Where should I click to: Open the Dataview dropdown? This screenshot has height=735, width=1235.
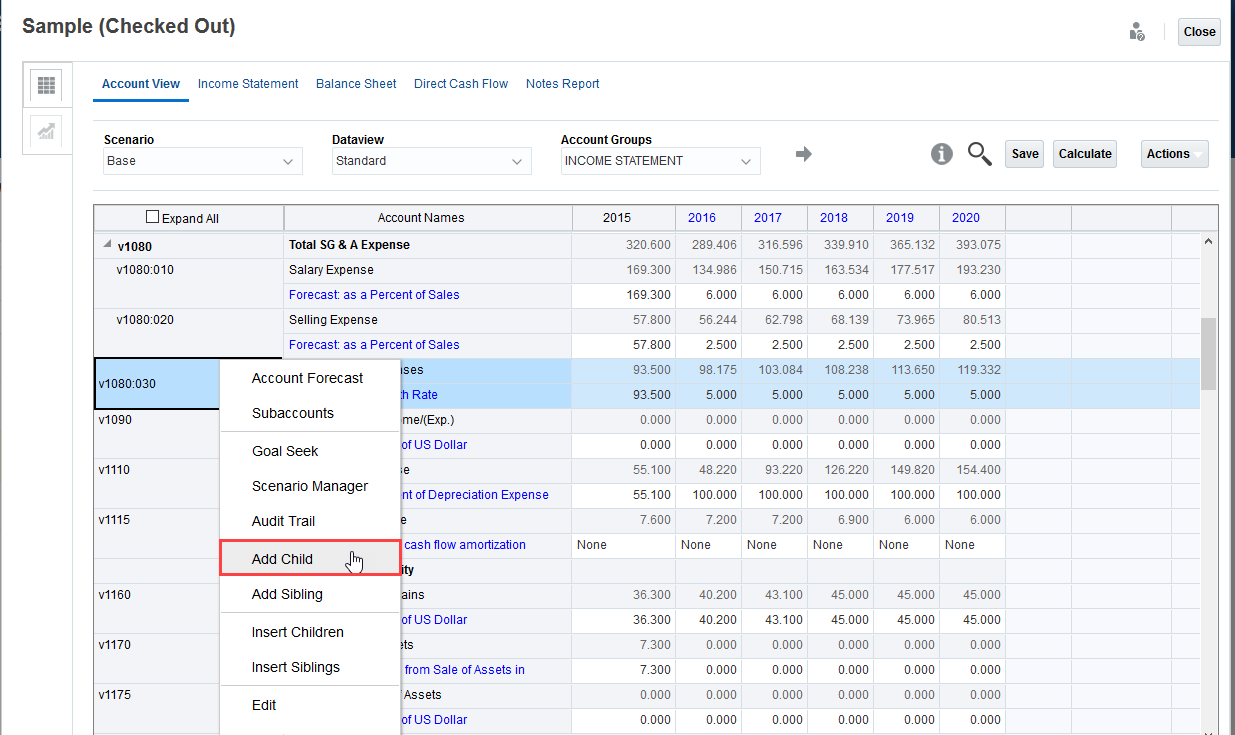tap(431, 161)
